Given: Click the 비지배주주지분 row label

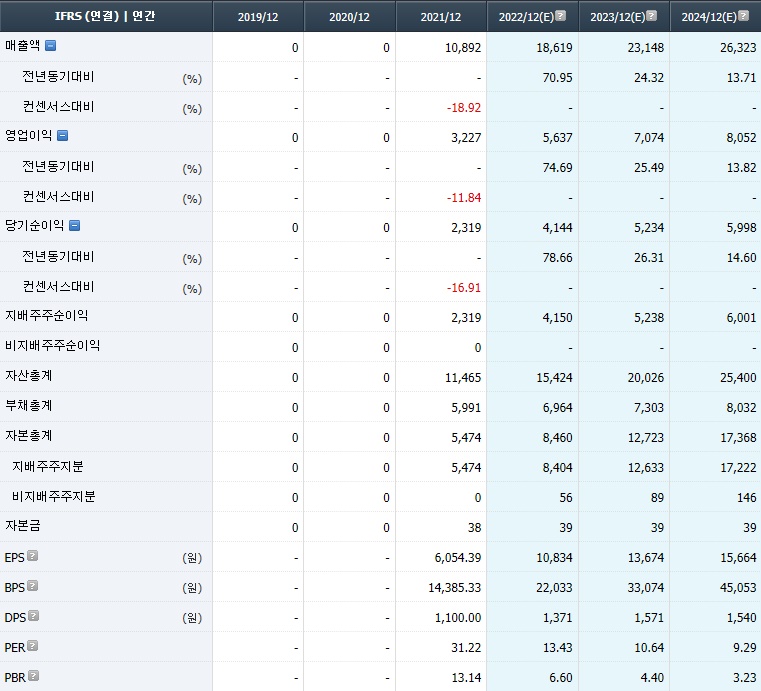Looking at the screenshot, I should click(x=53, y=497).
